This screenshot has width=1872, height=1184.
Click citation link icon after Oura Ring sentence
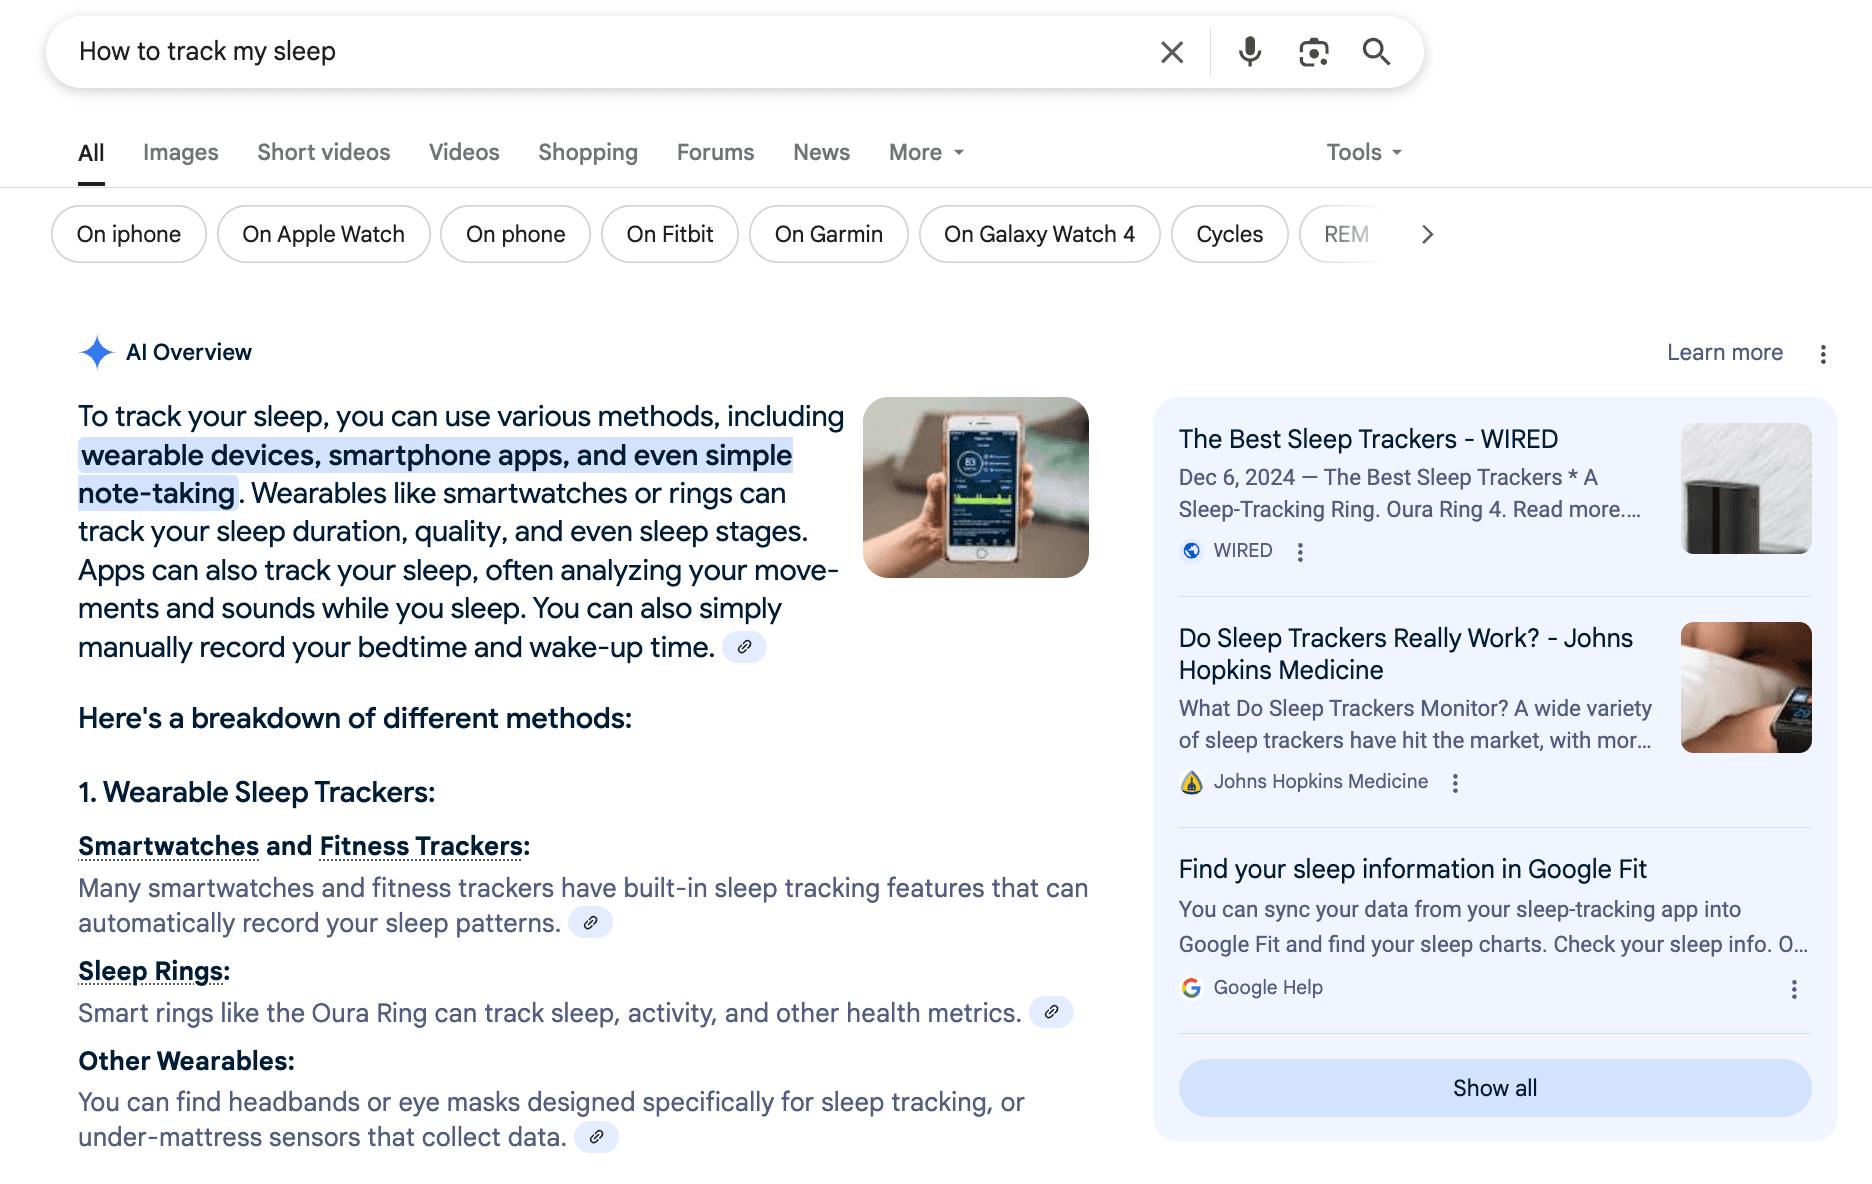tap(1051, 1012)
